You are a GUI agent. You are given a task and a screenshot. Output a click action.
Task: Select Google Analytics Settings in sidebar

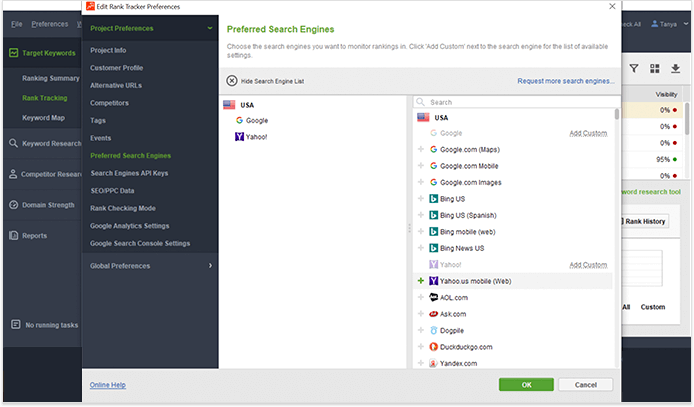129,226
